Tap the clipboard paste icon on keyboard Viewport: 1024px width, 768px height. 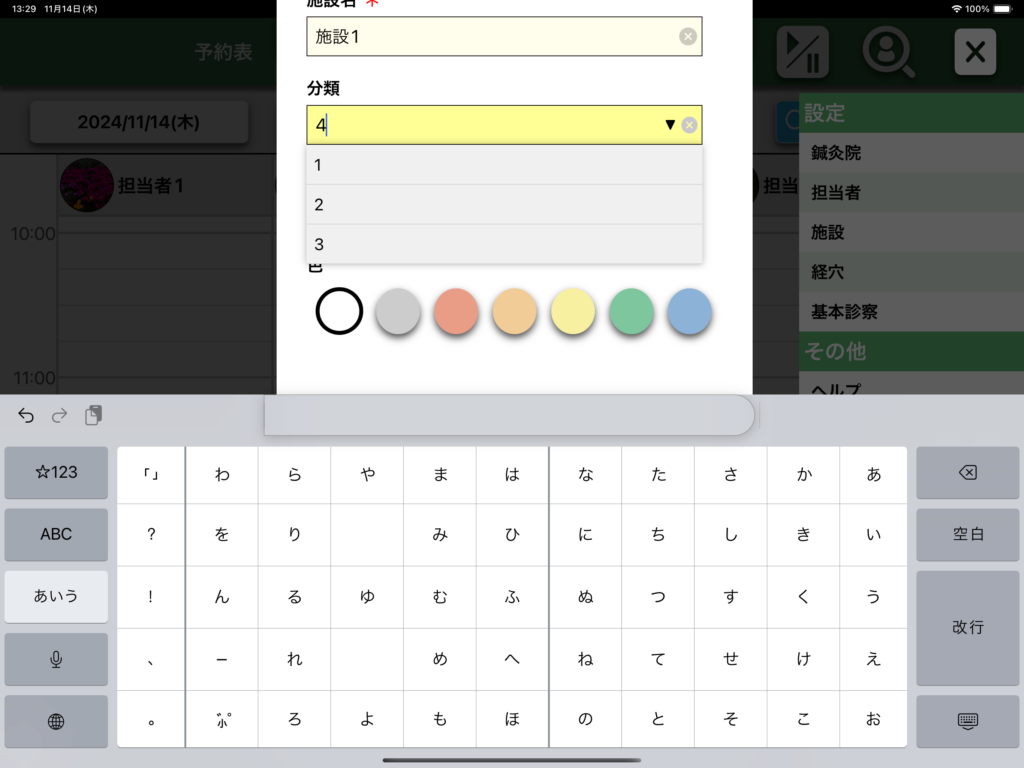[93, 415]
